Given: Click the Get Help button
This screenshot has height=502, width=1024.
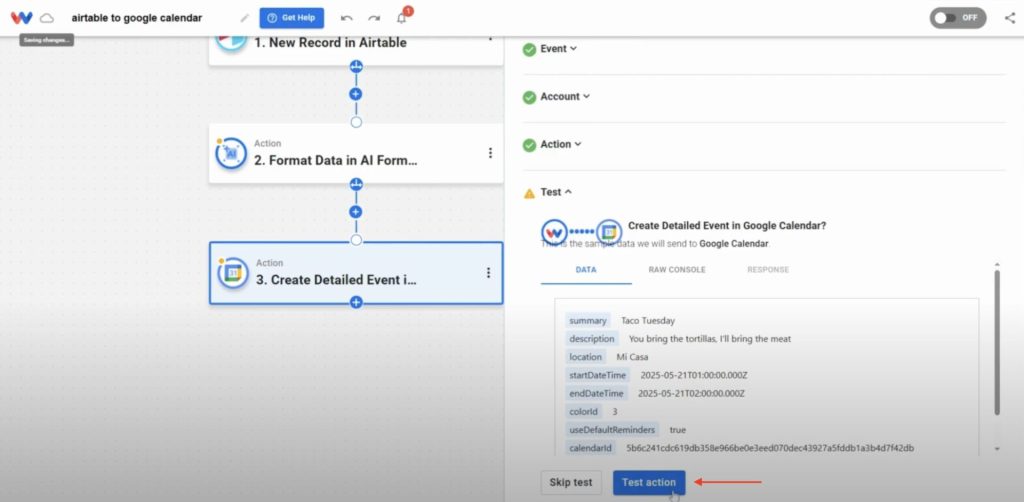Looking at the screenshot, I should click(x=292, y=18).
